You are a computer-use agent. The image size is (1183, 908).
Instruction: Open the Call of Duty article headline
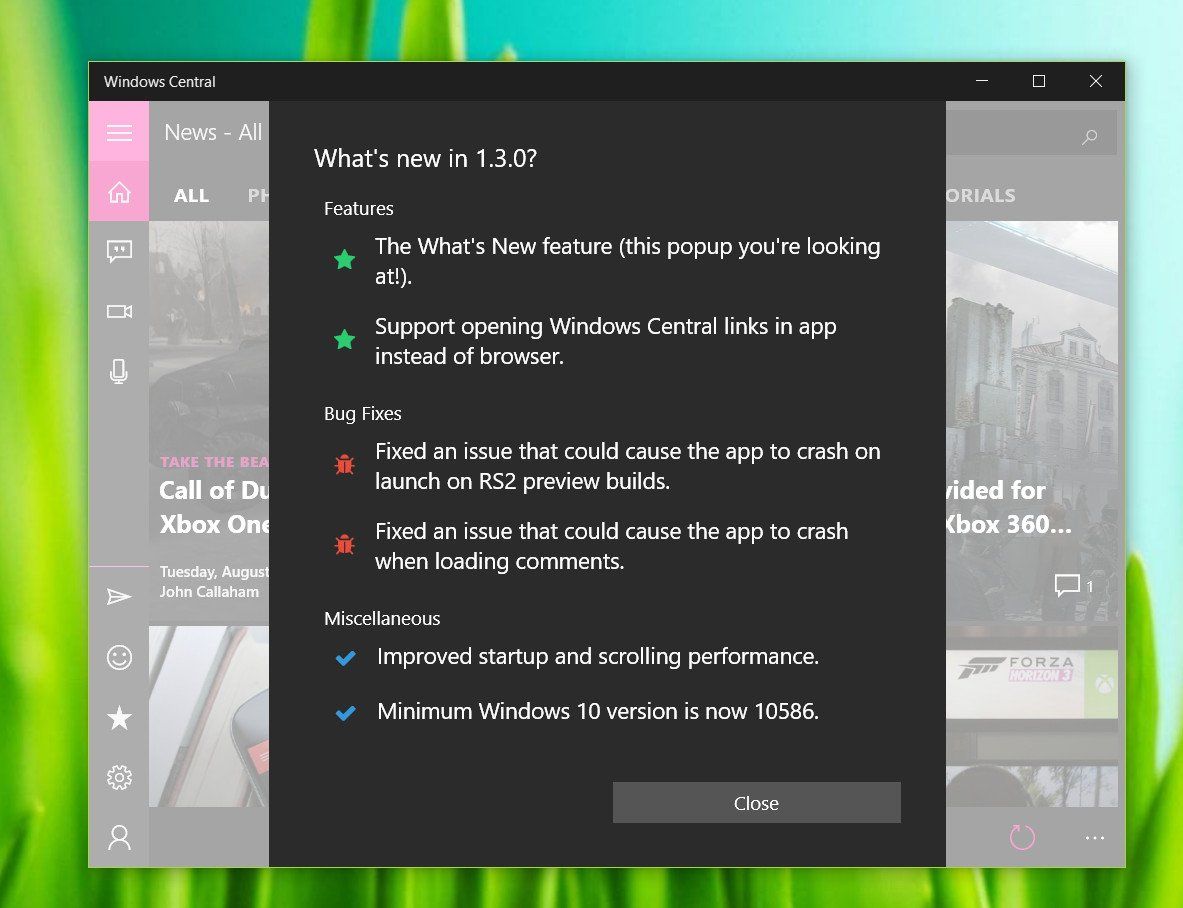pyautogui.click(x=210, y=507)
